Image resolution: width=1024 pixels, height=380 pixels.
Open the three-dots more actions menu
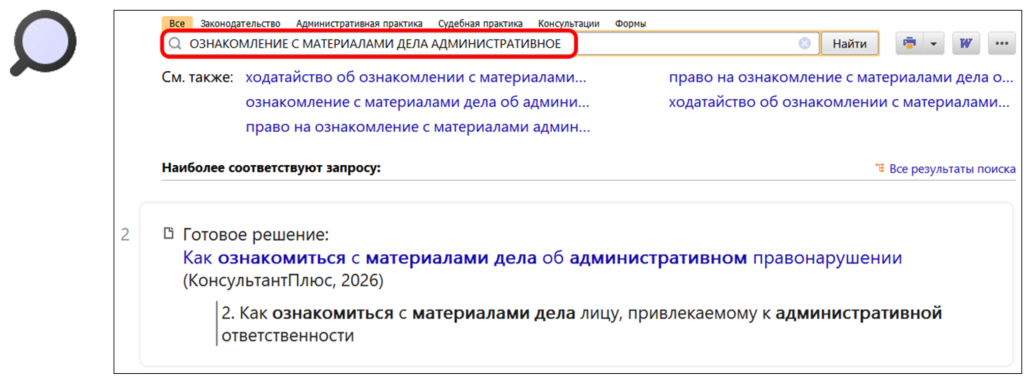point(1001,44)
